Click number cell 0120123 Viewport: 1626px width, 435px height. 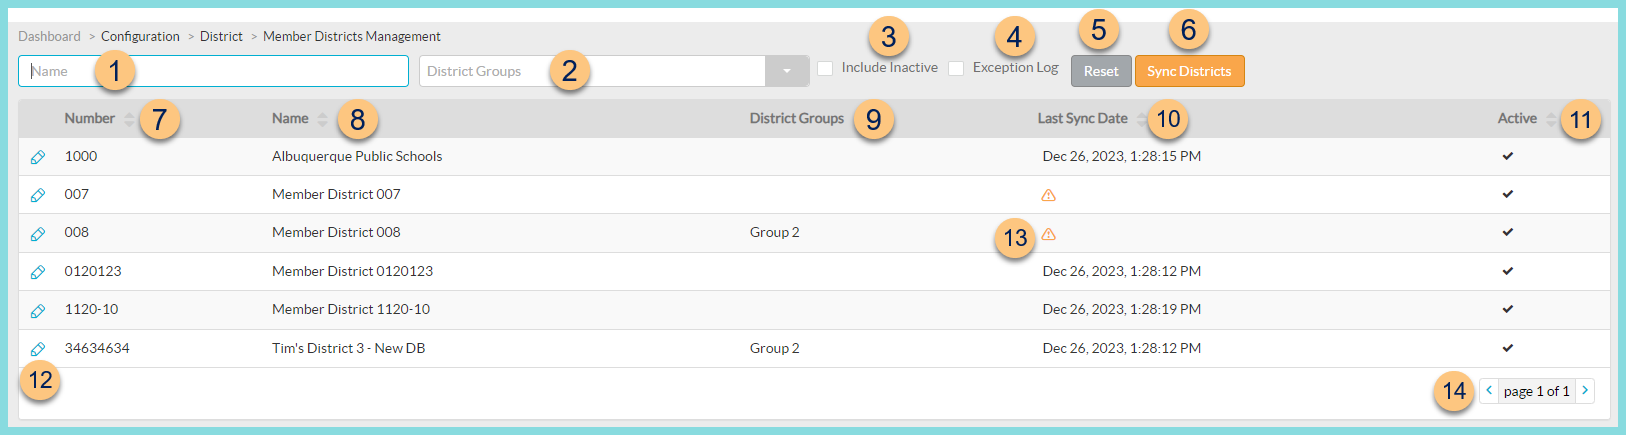click(93, 271)
